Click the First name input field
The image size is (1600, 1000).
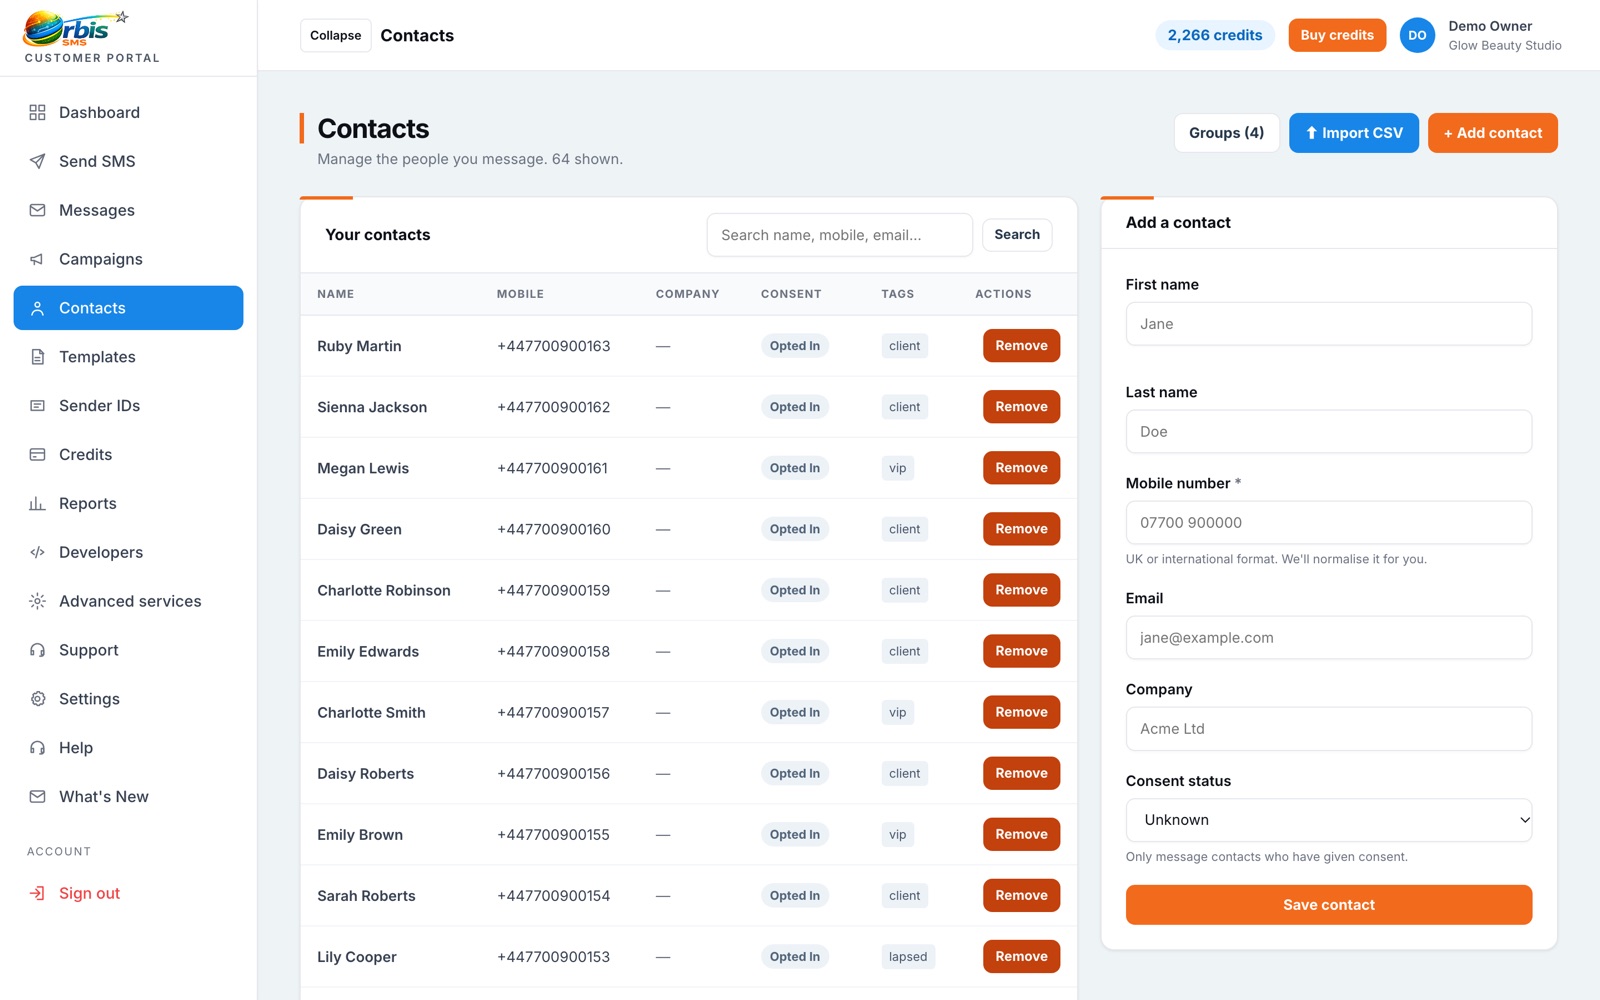click(1329, 324)
